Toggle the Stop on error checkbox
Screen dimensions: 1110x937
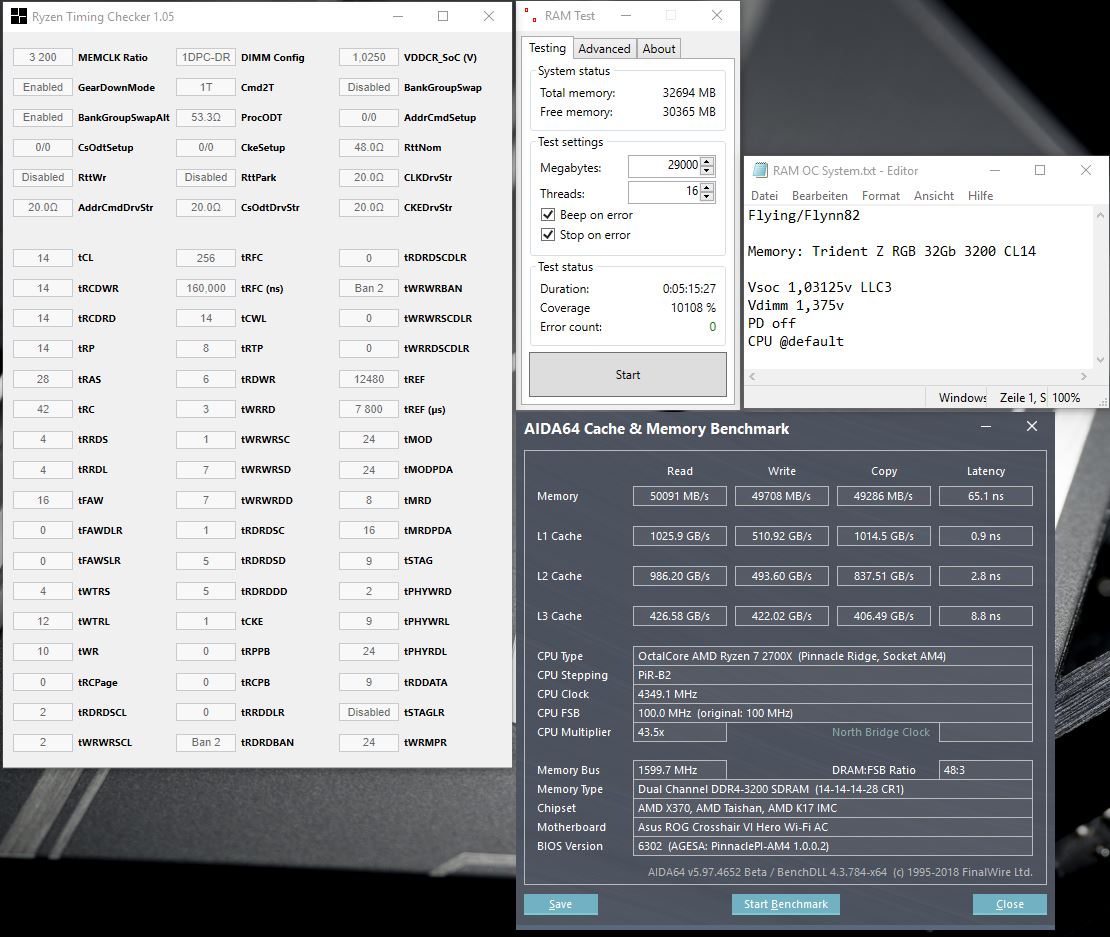pos(547,234)
